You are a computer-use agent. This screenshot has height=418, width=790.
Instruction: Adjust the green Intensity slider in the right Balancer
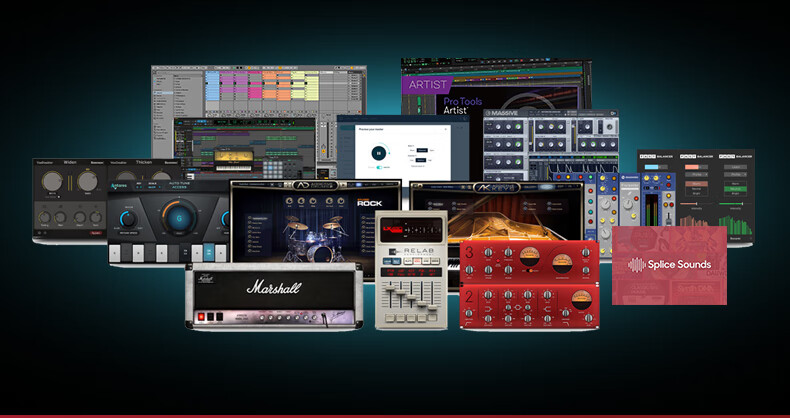(735, 203)
